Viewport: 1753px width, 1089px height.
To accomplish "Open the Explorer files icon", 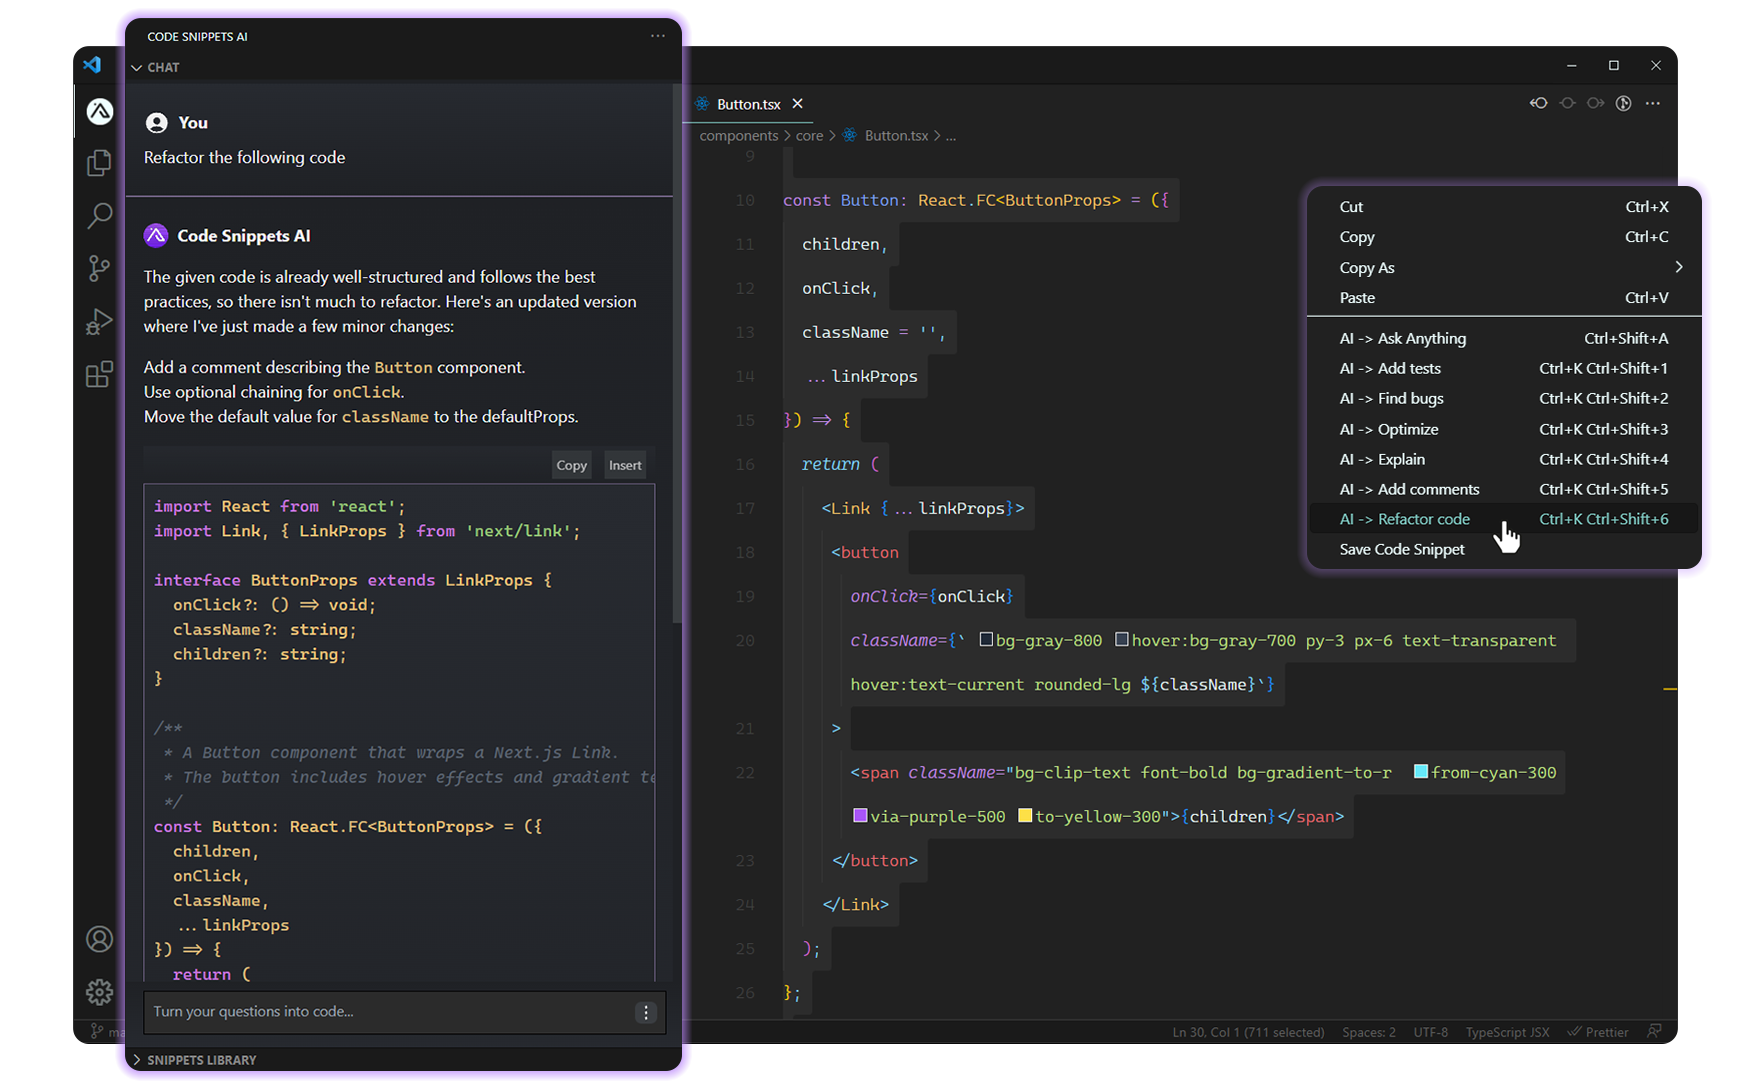I will 99,163.
